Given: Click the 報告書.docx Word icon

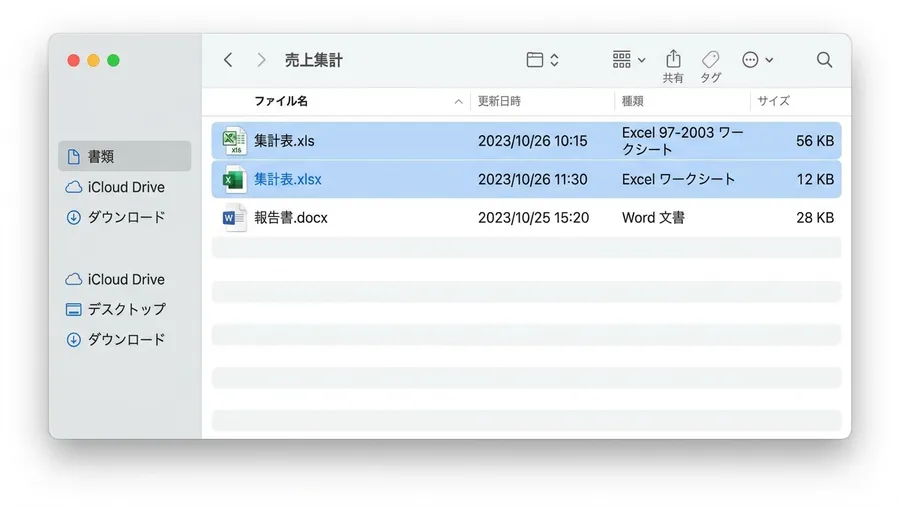Looking at the screenshot, I should (x=234, y=218).
